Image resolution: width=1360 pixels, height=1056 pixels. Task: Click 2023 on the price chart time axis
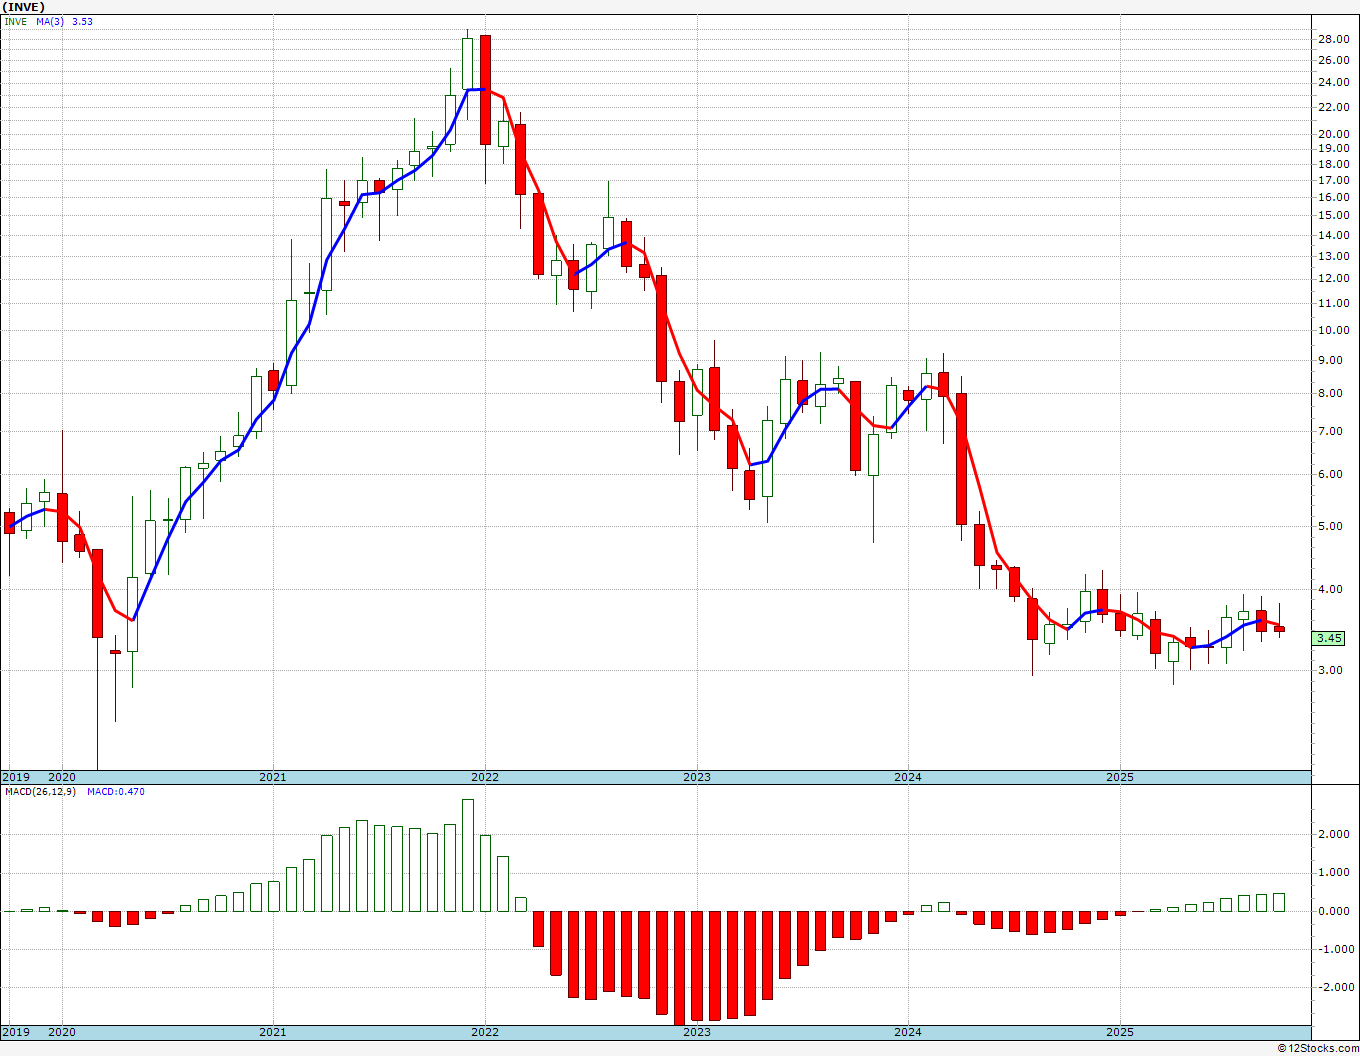tap(697, 777)
